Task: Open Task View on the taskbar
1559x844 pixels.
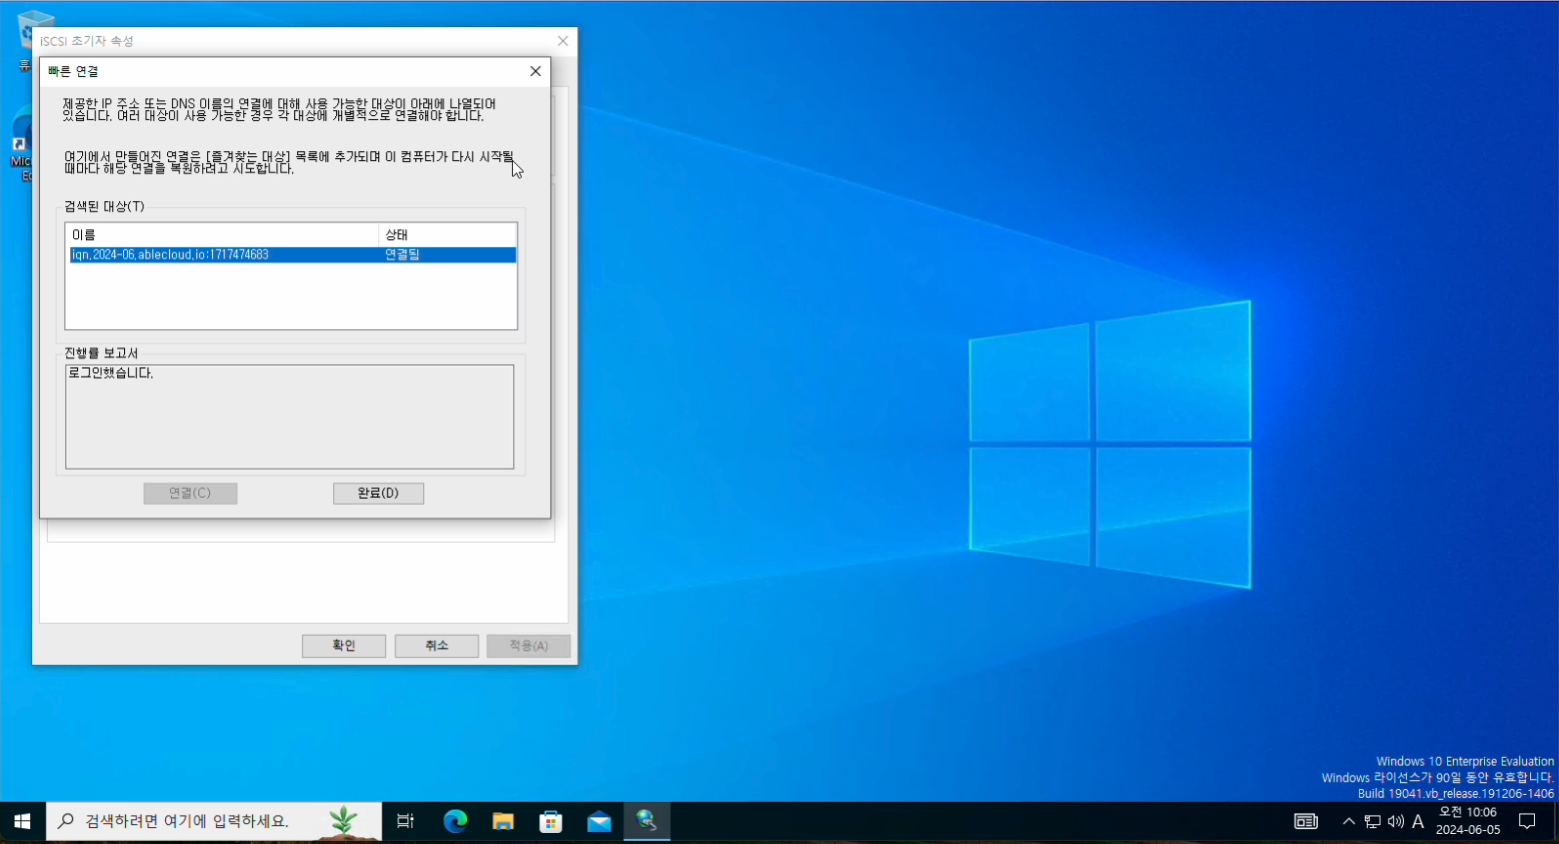Action: (x=405, y=821)
